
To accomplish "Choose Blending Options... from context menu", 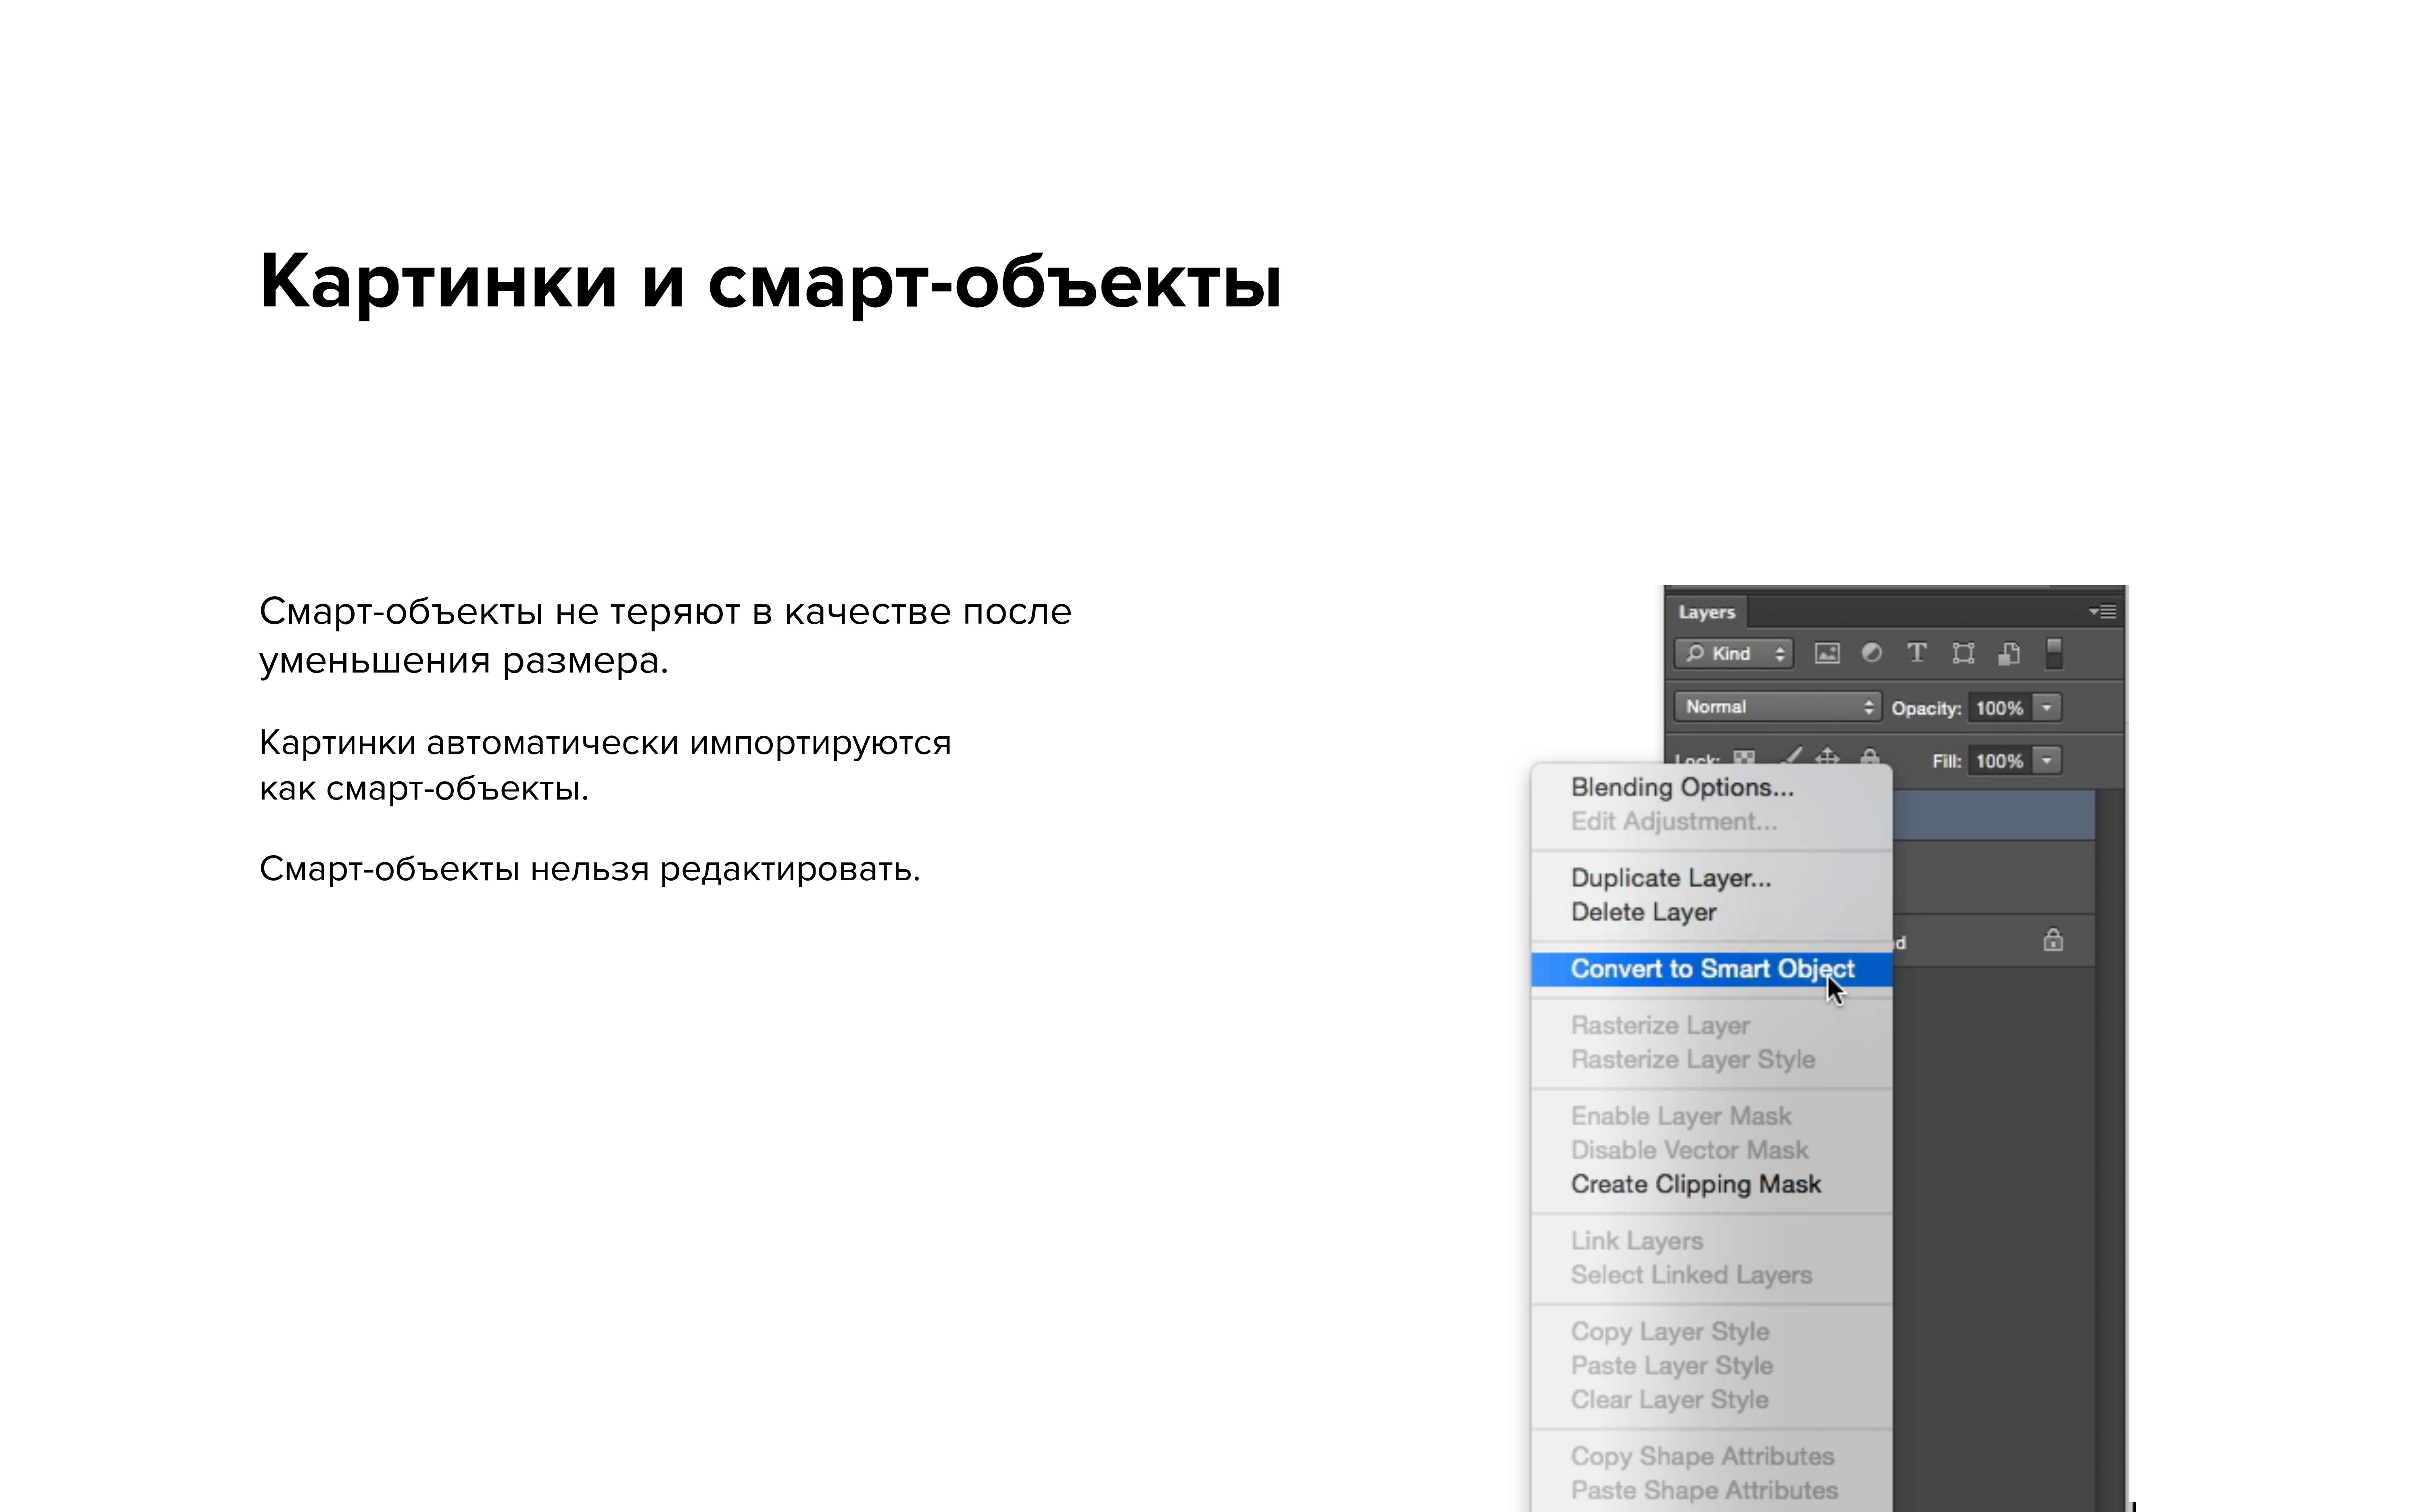I will (x=1712, y=787).
